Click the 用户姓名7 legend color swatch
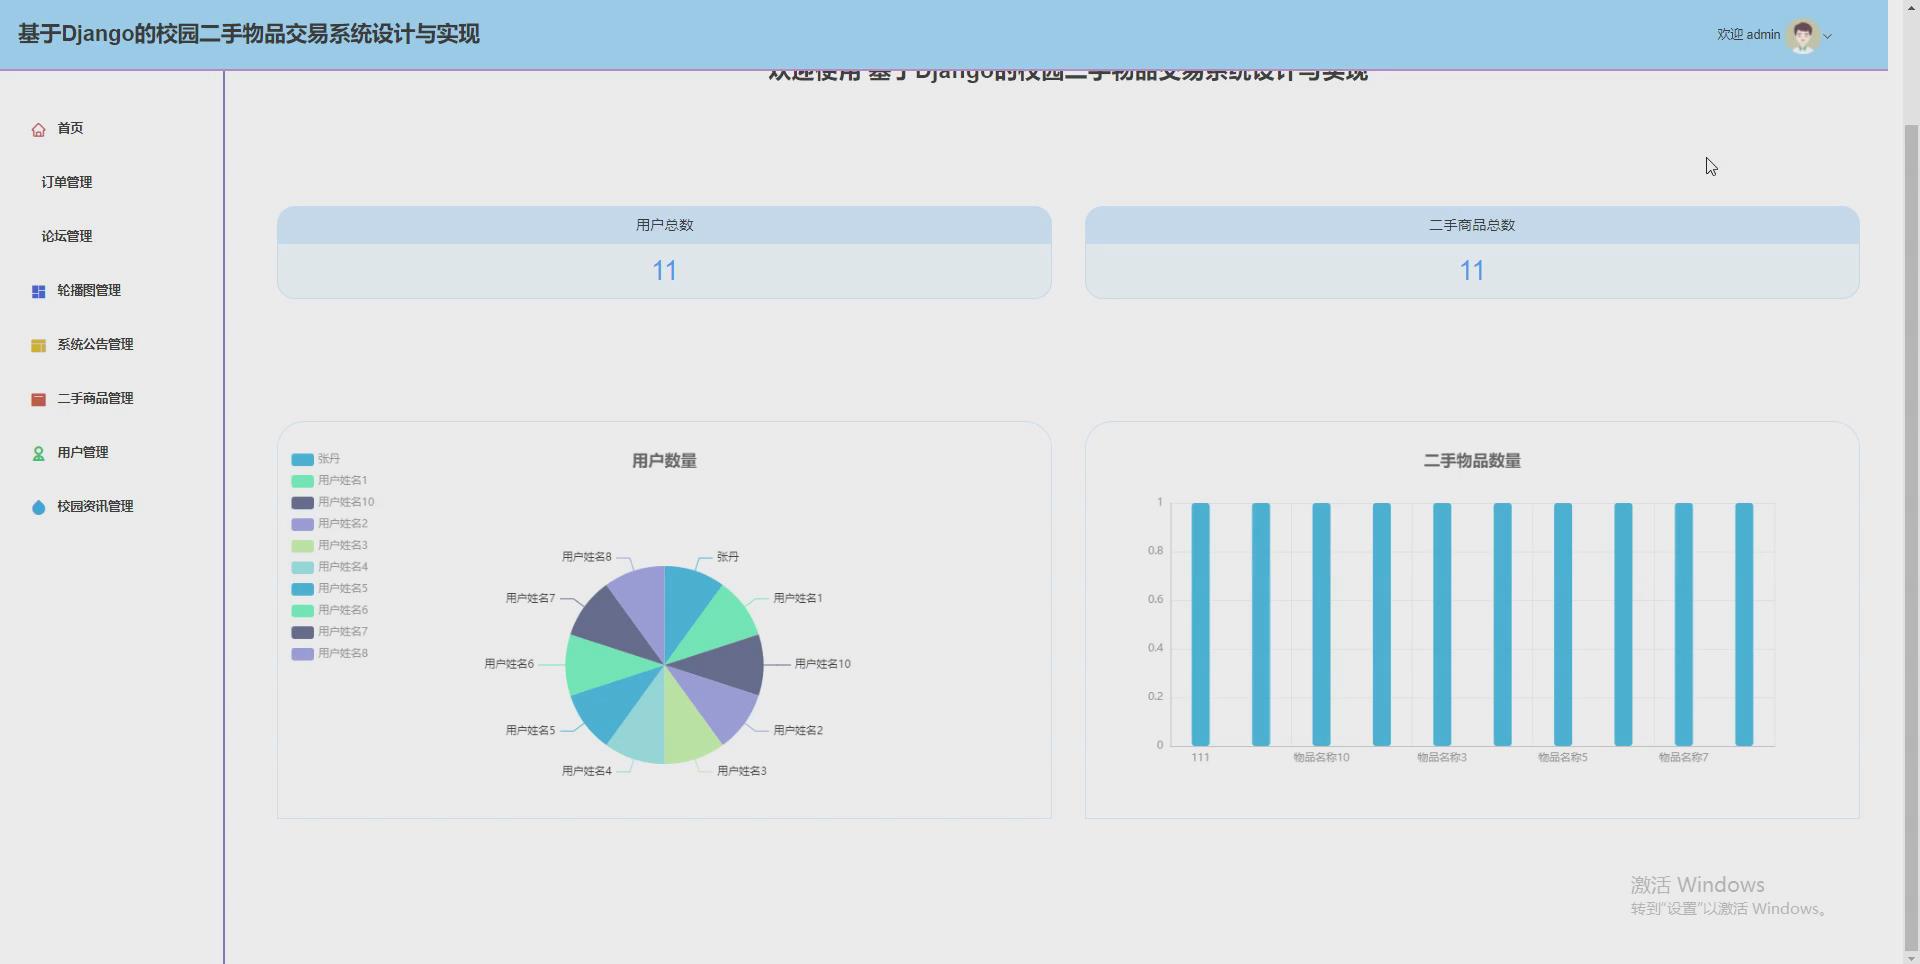Image resolution: width=1920 pixels, height=964 pixels. pyautogui.click(x=302, y=632)
